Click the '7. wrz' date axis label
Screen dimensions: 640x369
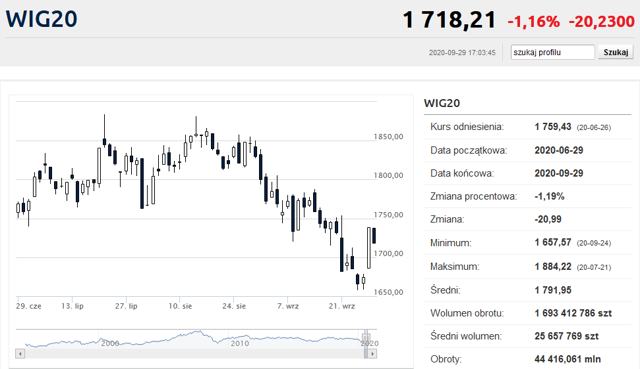[288, 306]
